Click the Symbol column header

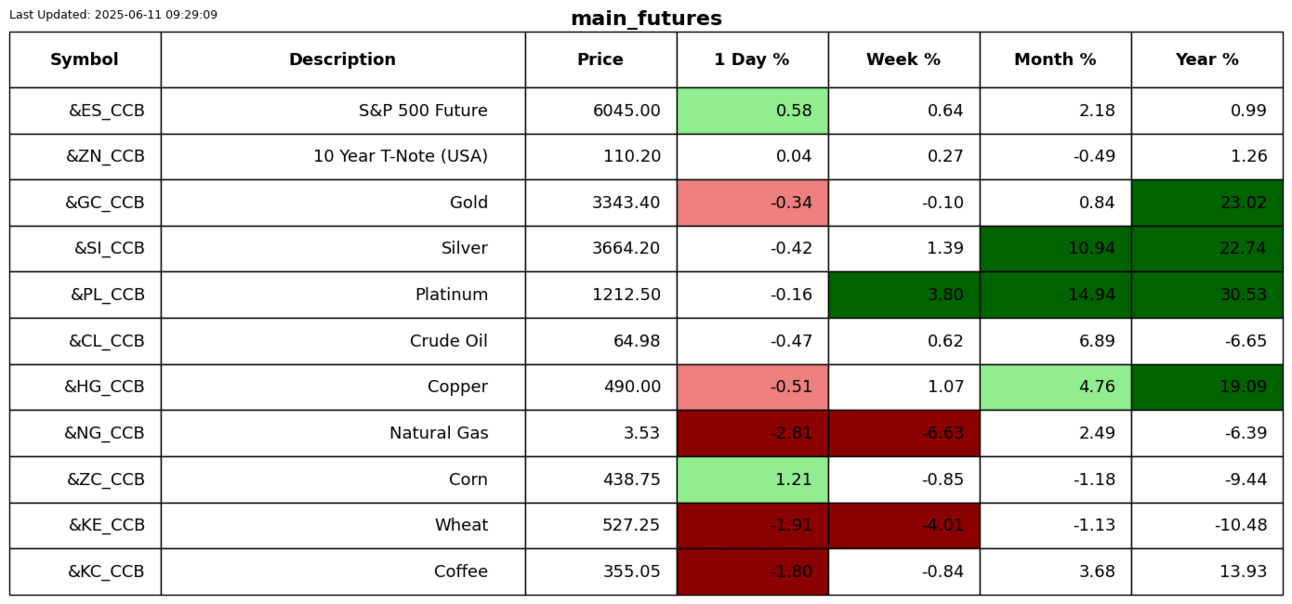pyautogui.click(x=85, y=60)
